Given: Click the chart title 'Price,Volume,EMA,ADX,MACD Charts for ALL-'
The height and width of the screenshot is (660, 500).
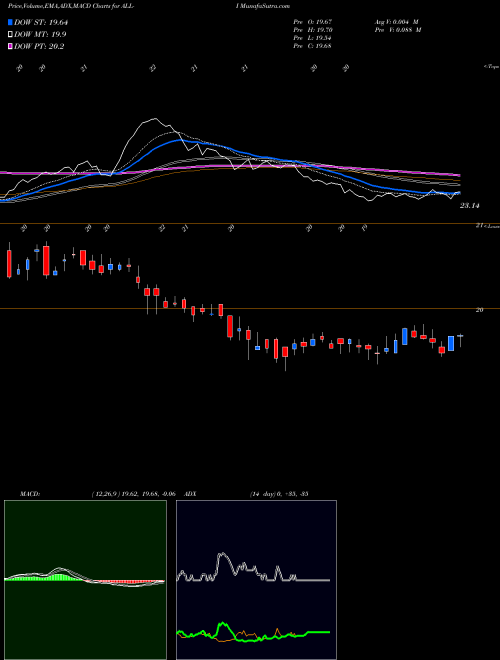Looking at the screenshot, I should pos(71,6).
